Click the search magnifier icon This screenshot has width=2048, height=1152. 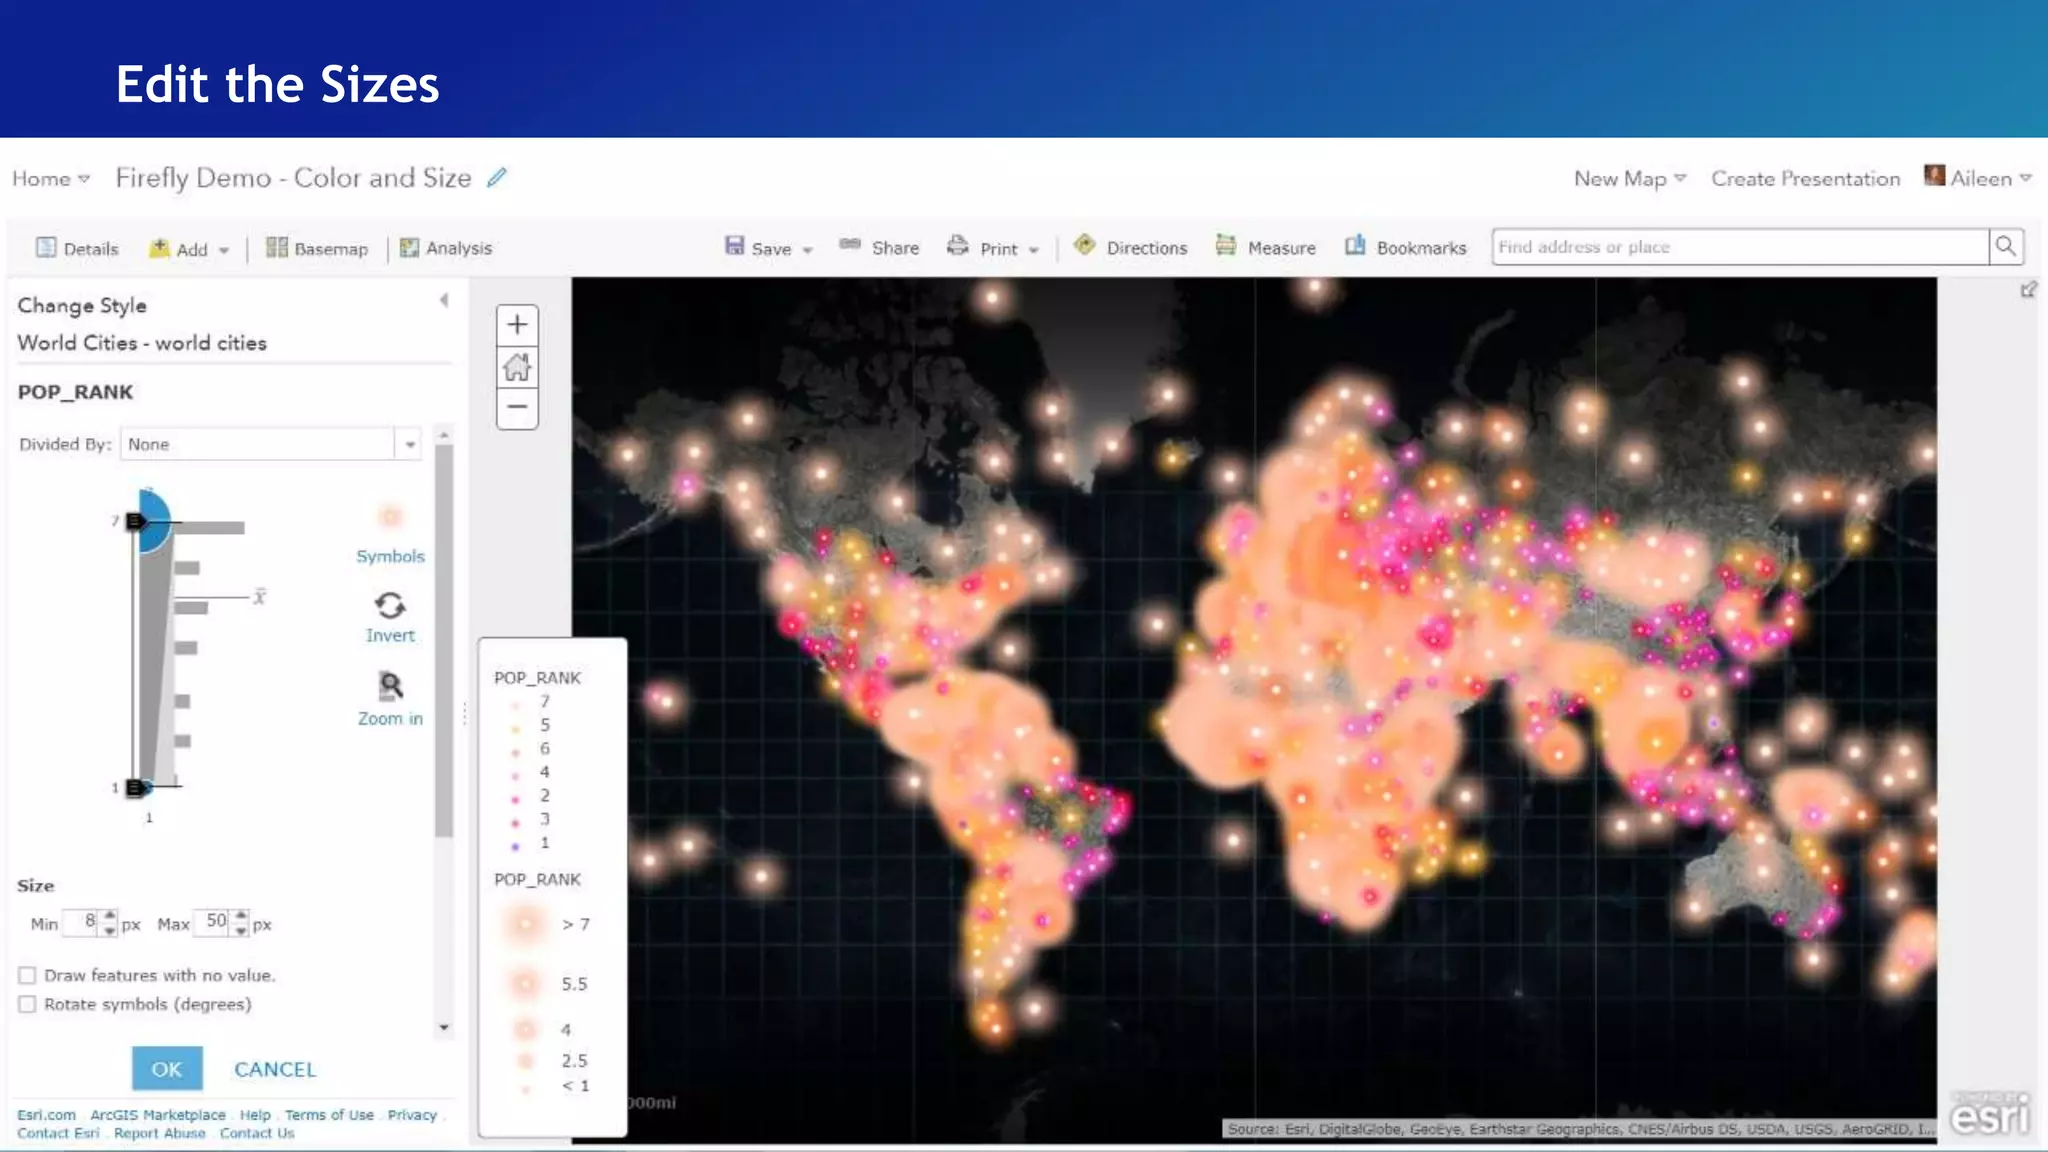[2005, 247]
